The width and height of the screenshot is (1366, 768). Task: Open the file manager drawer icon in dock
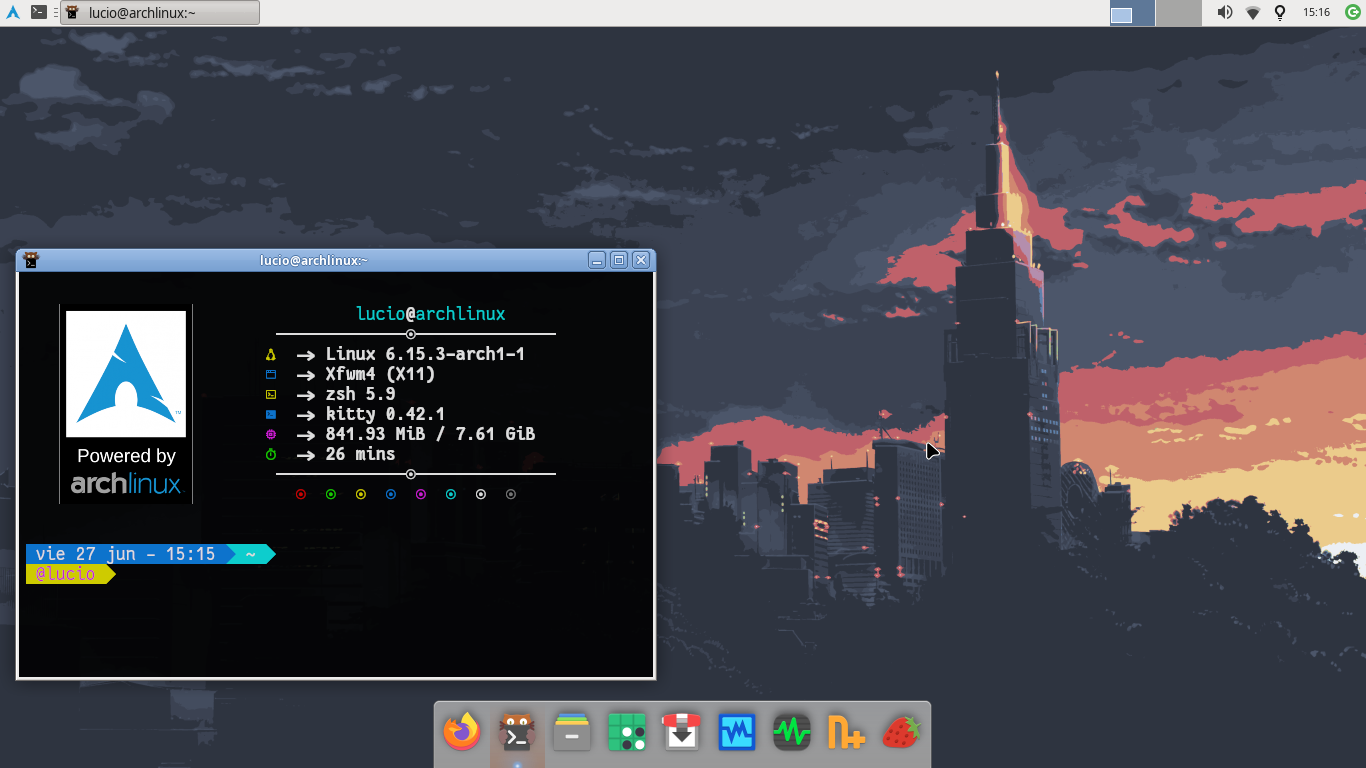[x=572, y=732]
